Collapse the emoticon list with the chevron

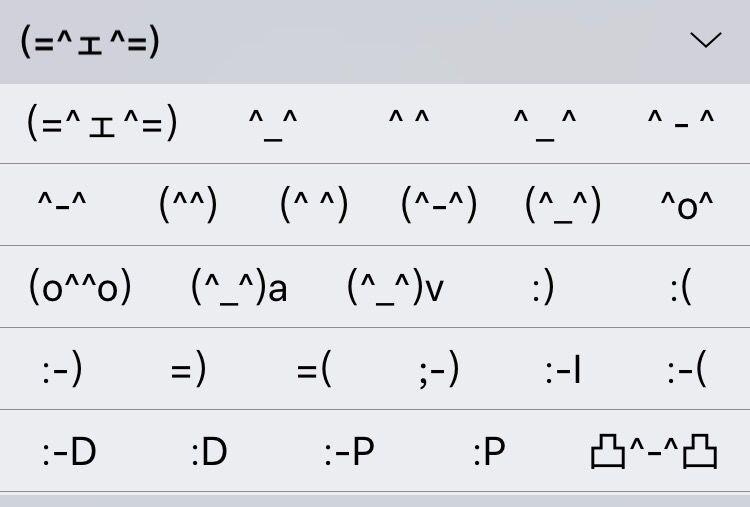click(x=705, y=40)
